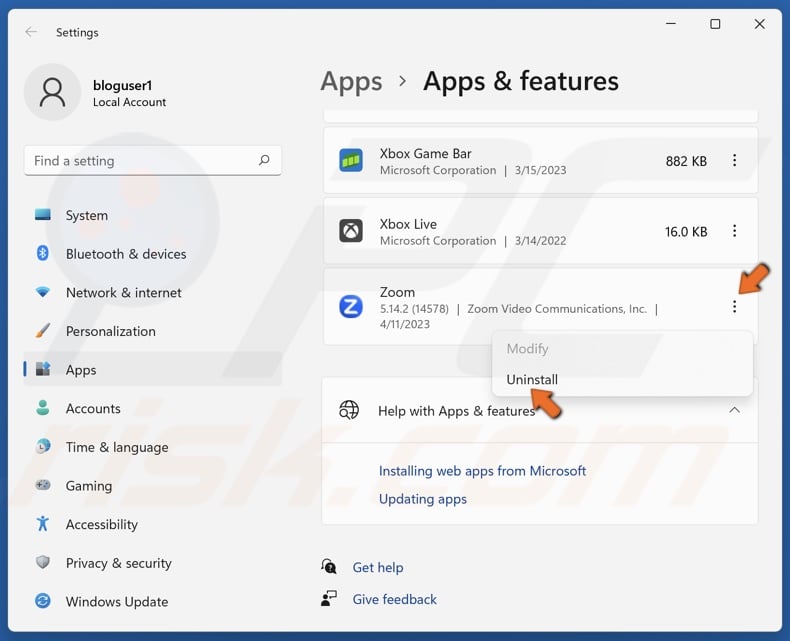Screen dimensions: 790x641
Task: Click the Apps label in the sidebar
Action: pos(81,370)
